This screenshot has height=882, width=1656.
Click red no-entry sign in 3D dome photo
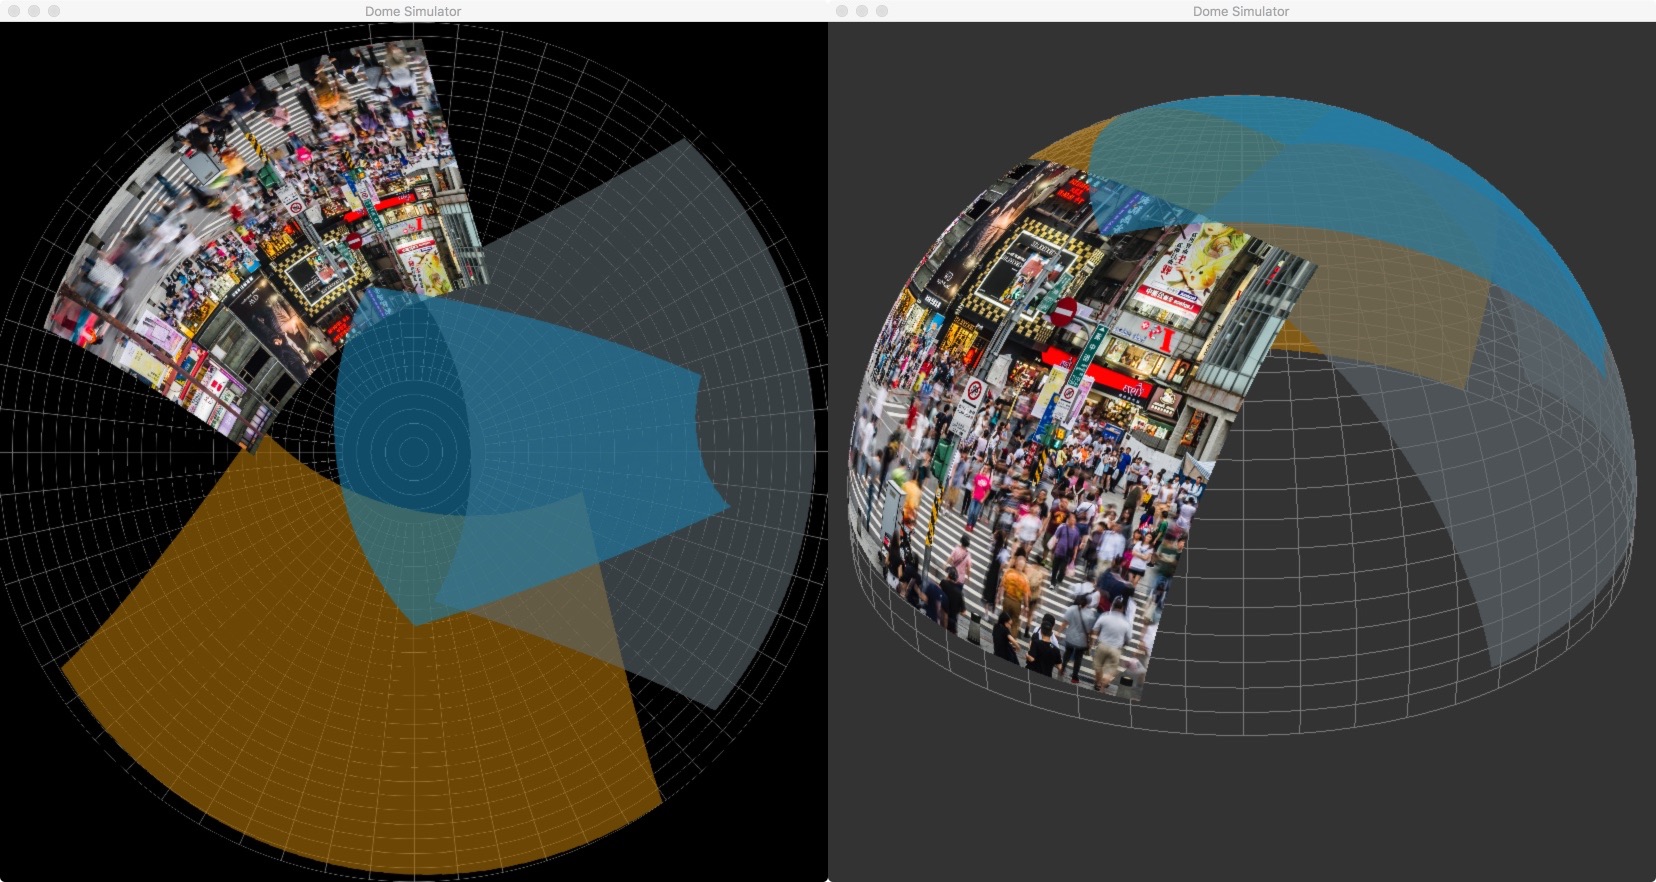pos(1064,311)
